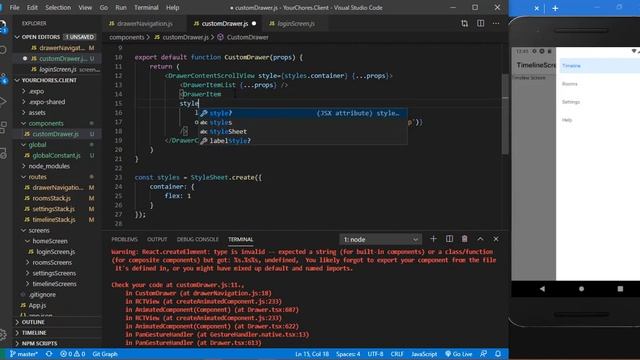Image resolution: width=640 pixels, height=360 pixels.
Task: Open roomsStack.js in the explorer
Action: click(x=51, y=198)
